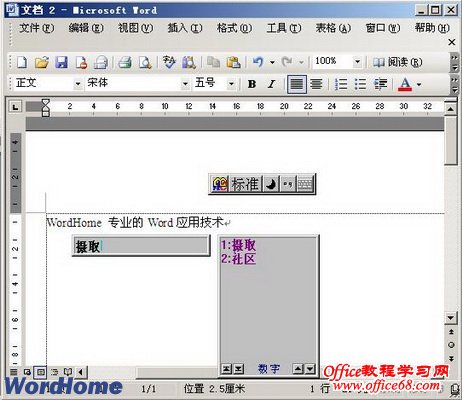This screenshot has height=400, width=462.
Task: Open Print Preview with the magnifier page icon
Action: click(x=145, y=62)
